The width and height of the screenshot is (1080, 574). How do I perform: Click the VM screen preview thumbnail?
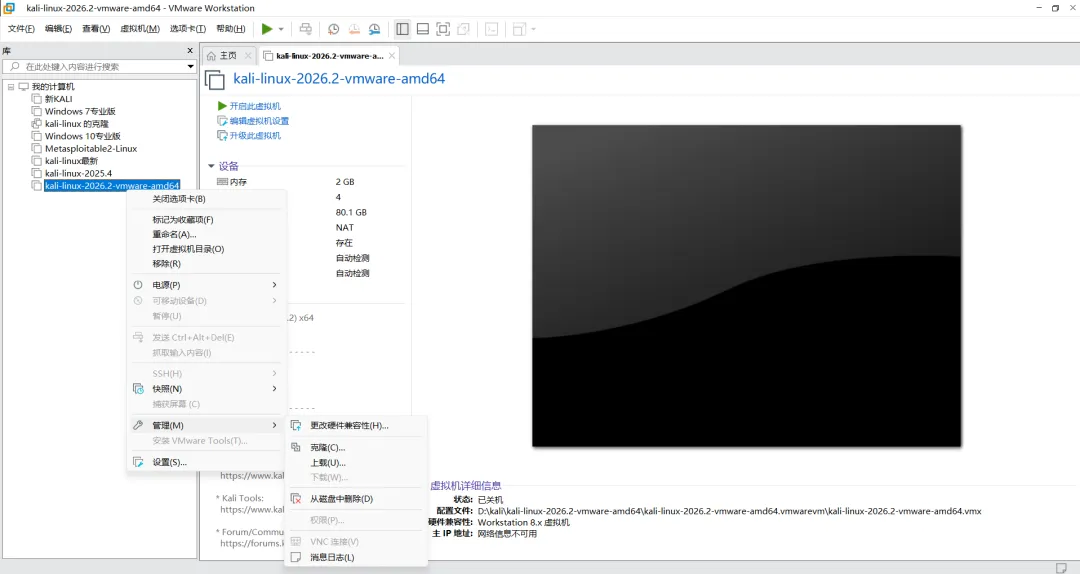[x=746, y=285]
